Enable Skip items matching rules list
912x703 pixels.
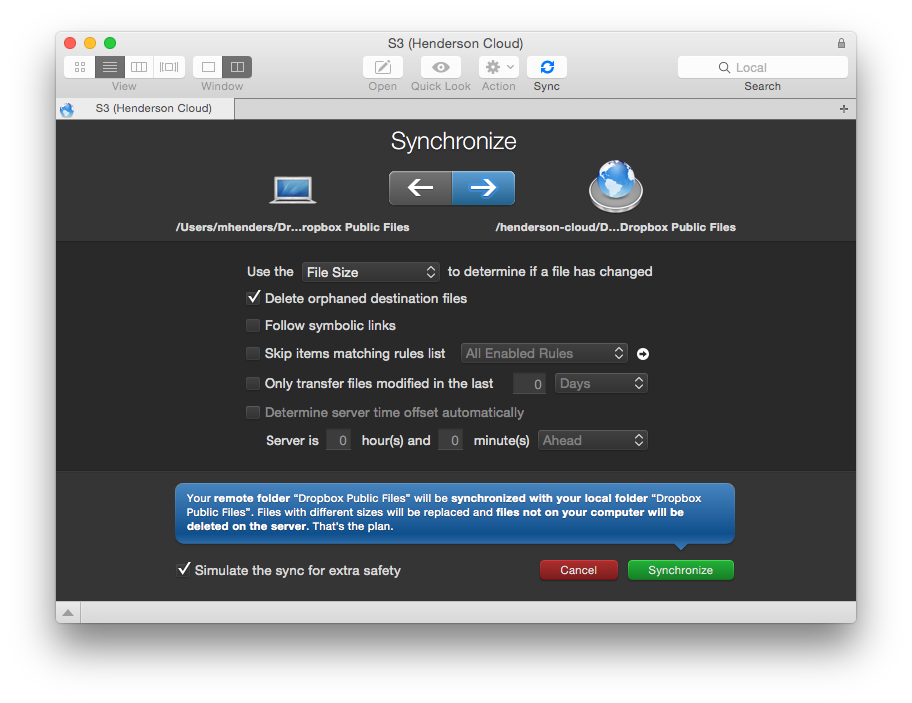pyautogui.click(x=253, y=353)
